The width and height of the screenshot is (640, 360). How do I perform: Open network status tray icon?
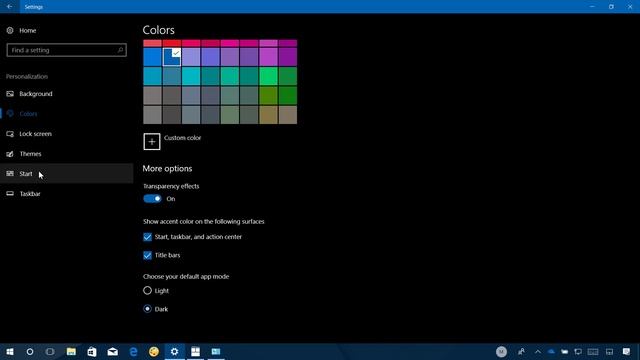pyautogui.click(x=578, y=351)
